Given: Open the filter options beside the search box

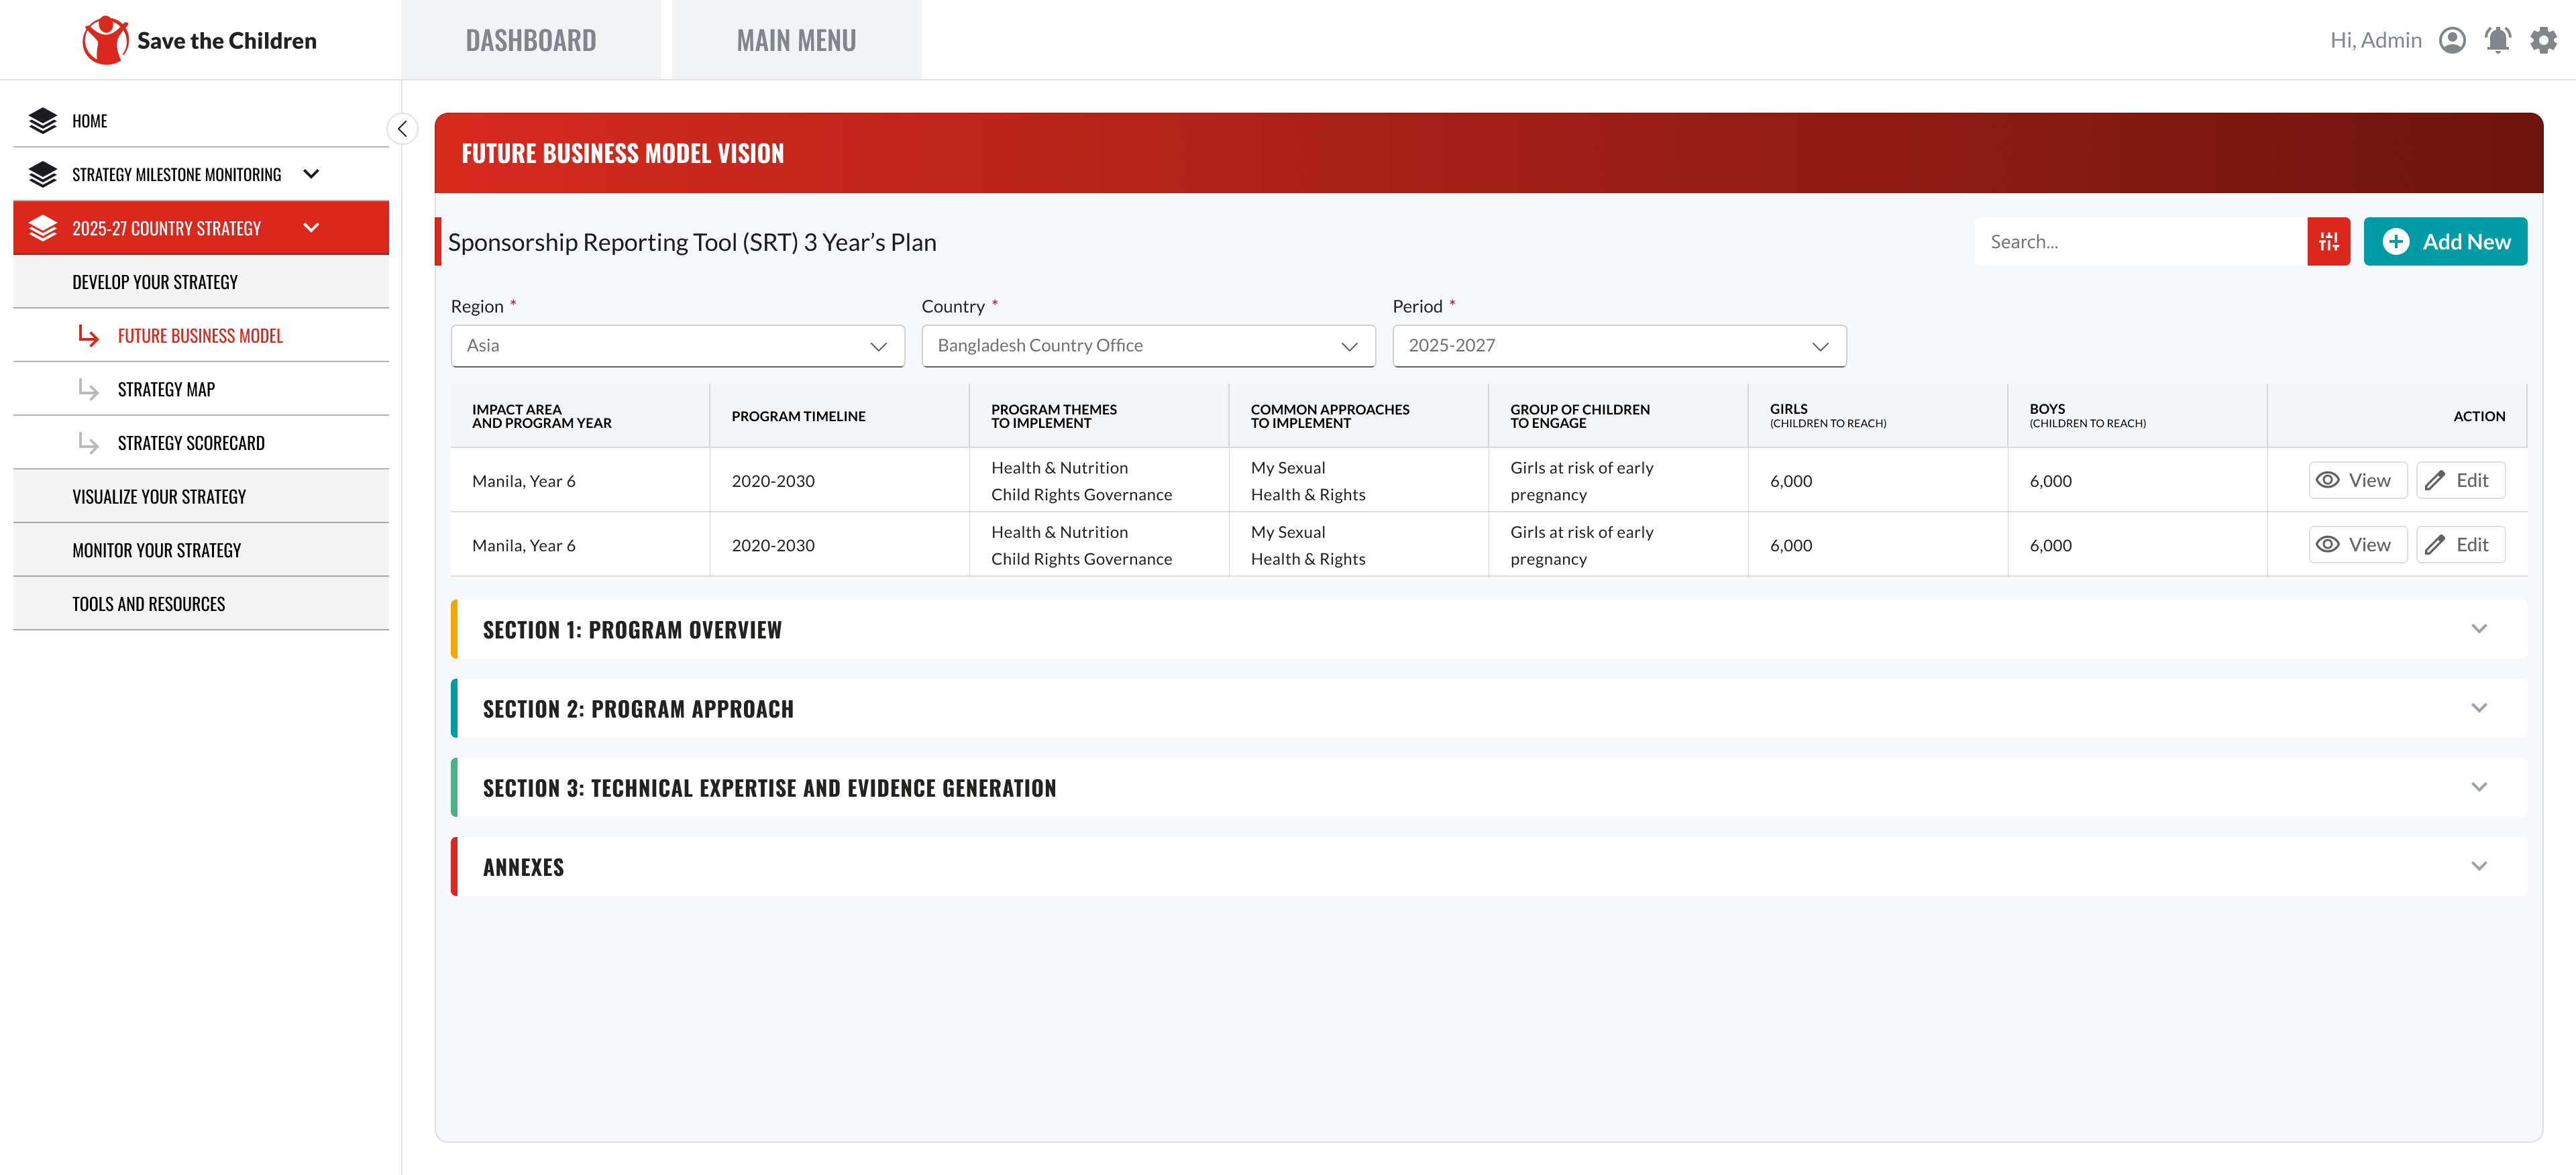Looking at the screenshot, I should 2329,241.
